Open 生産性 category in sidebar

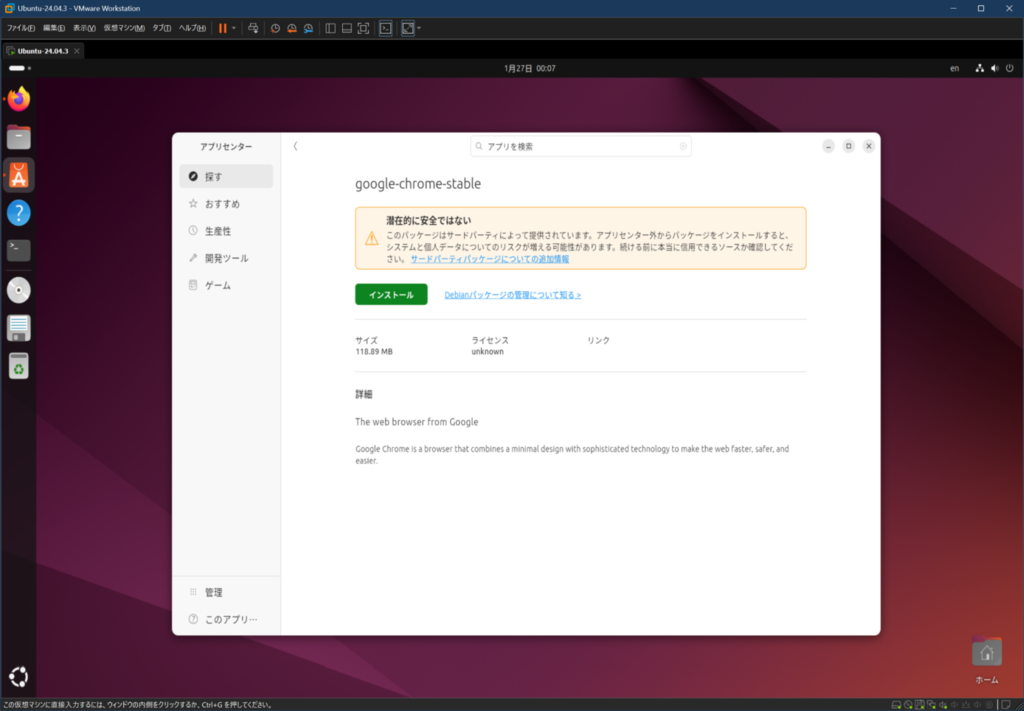tap(226, 231)
